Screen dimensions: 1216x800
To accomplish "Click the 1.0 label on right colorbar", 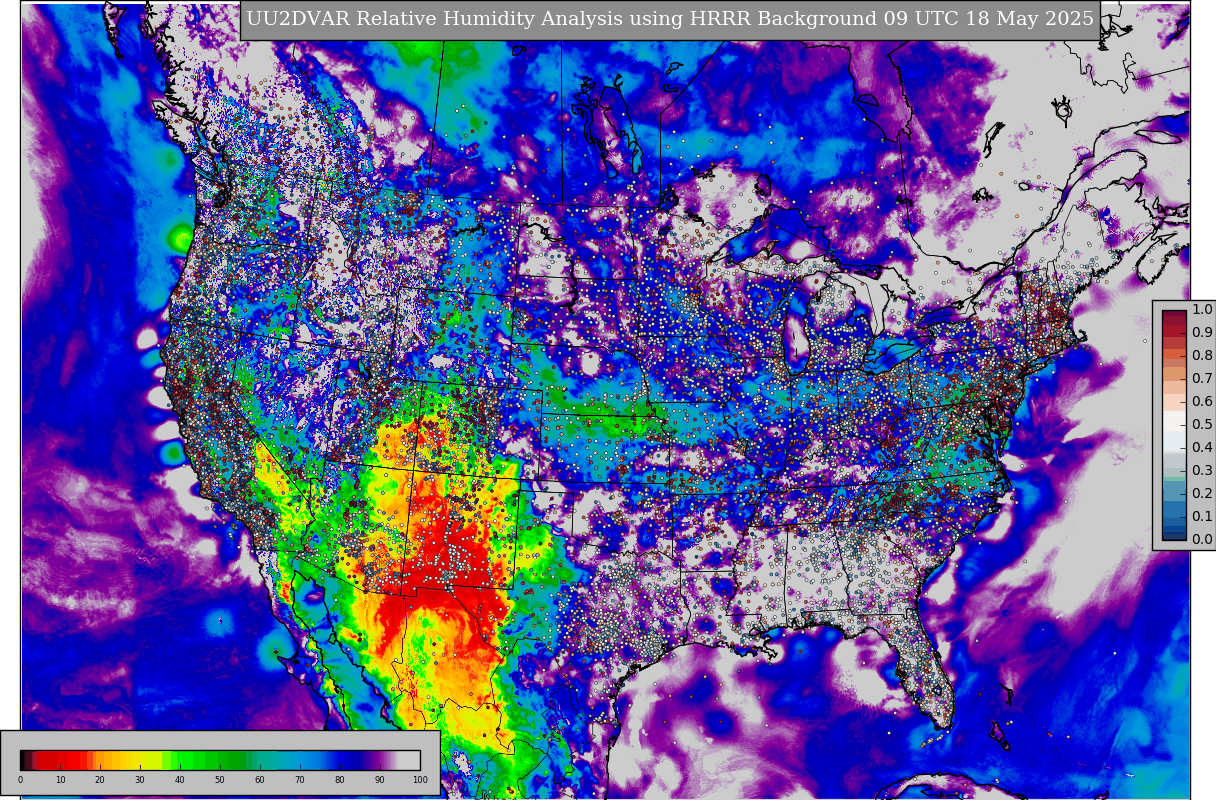I will 1202,310.
